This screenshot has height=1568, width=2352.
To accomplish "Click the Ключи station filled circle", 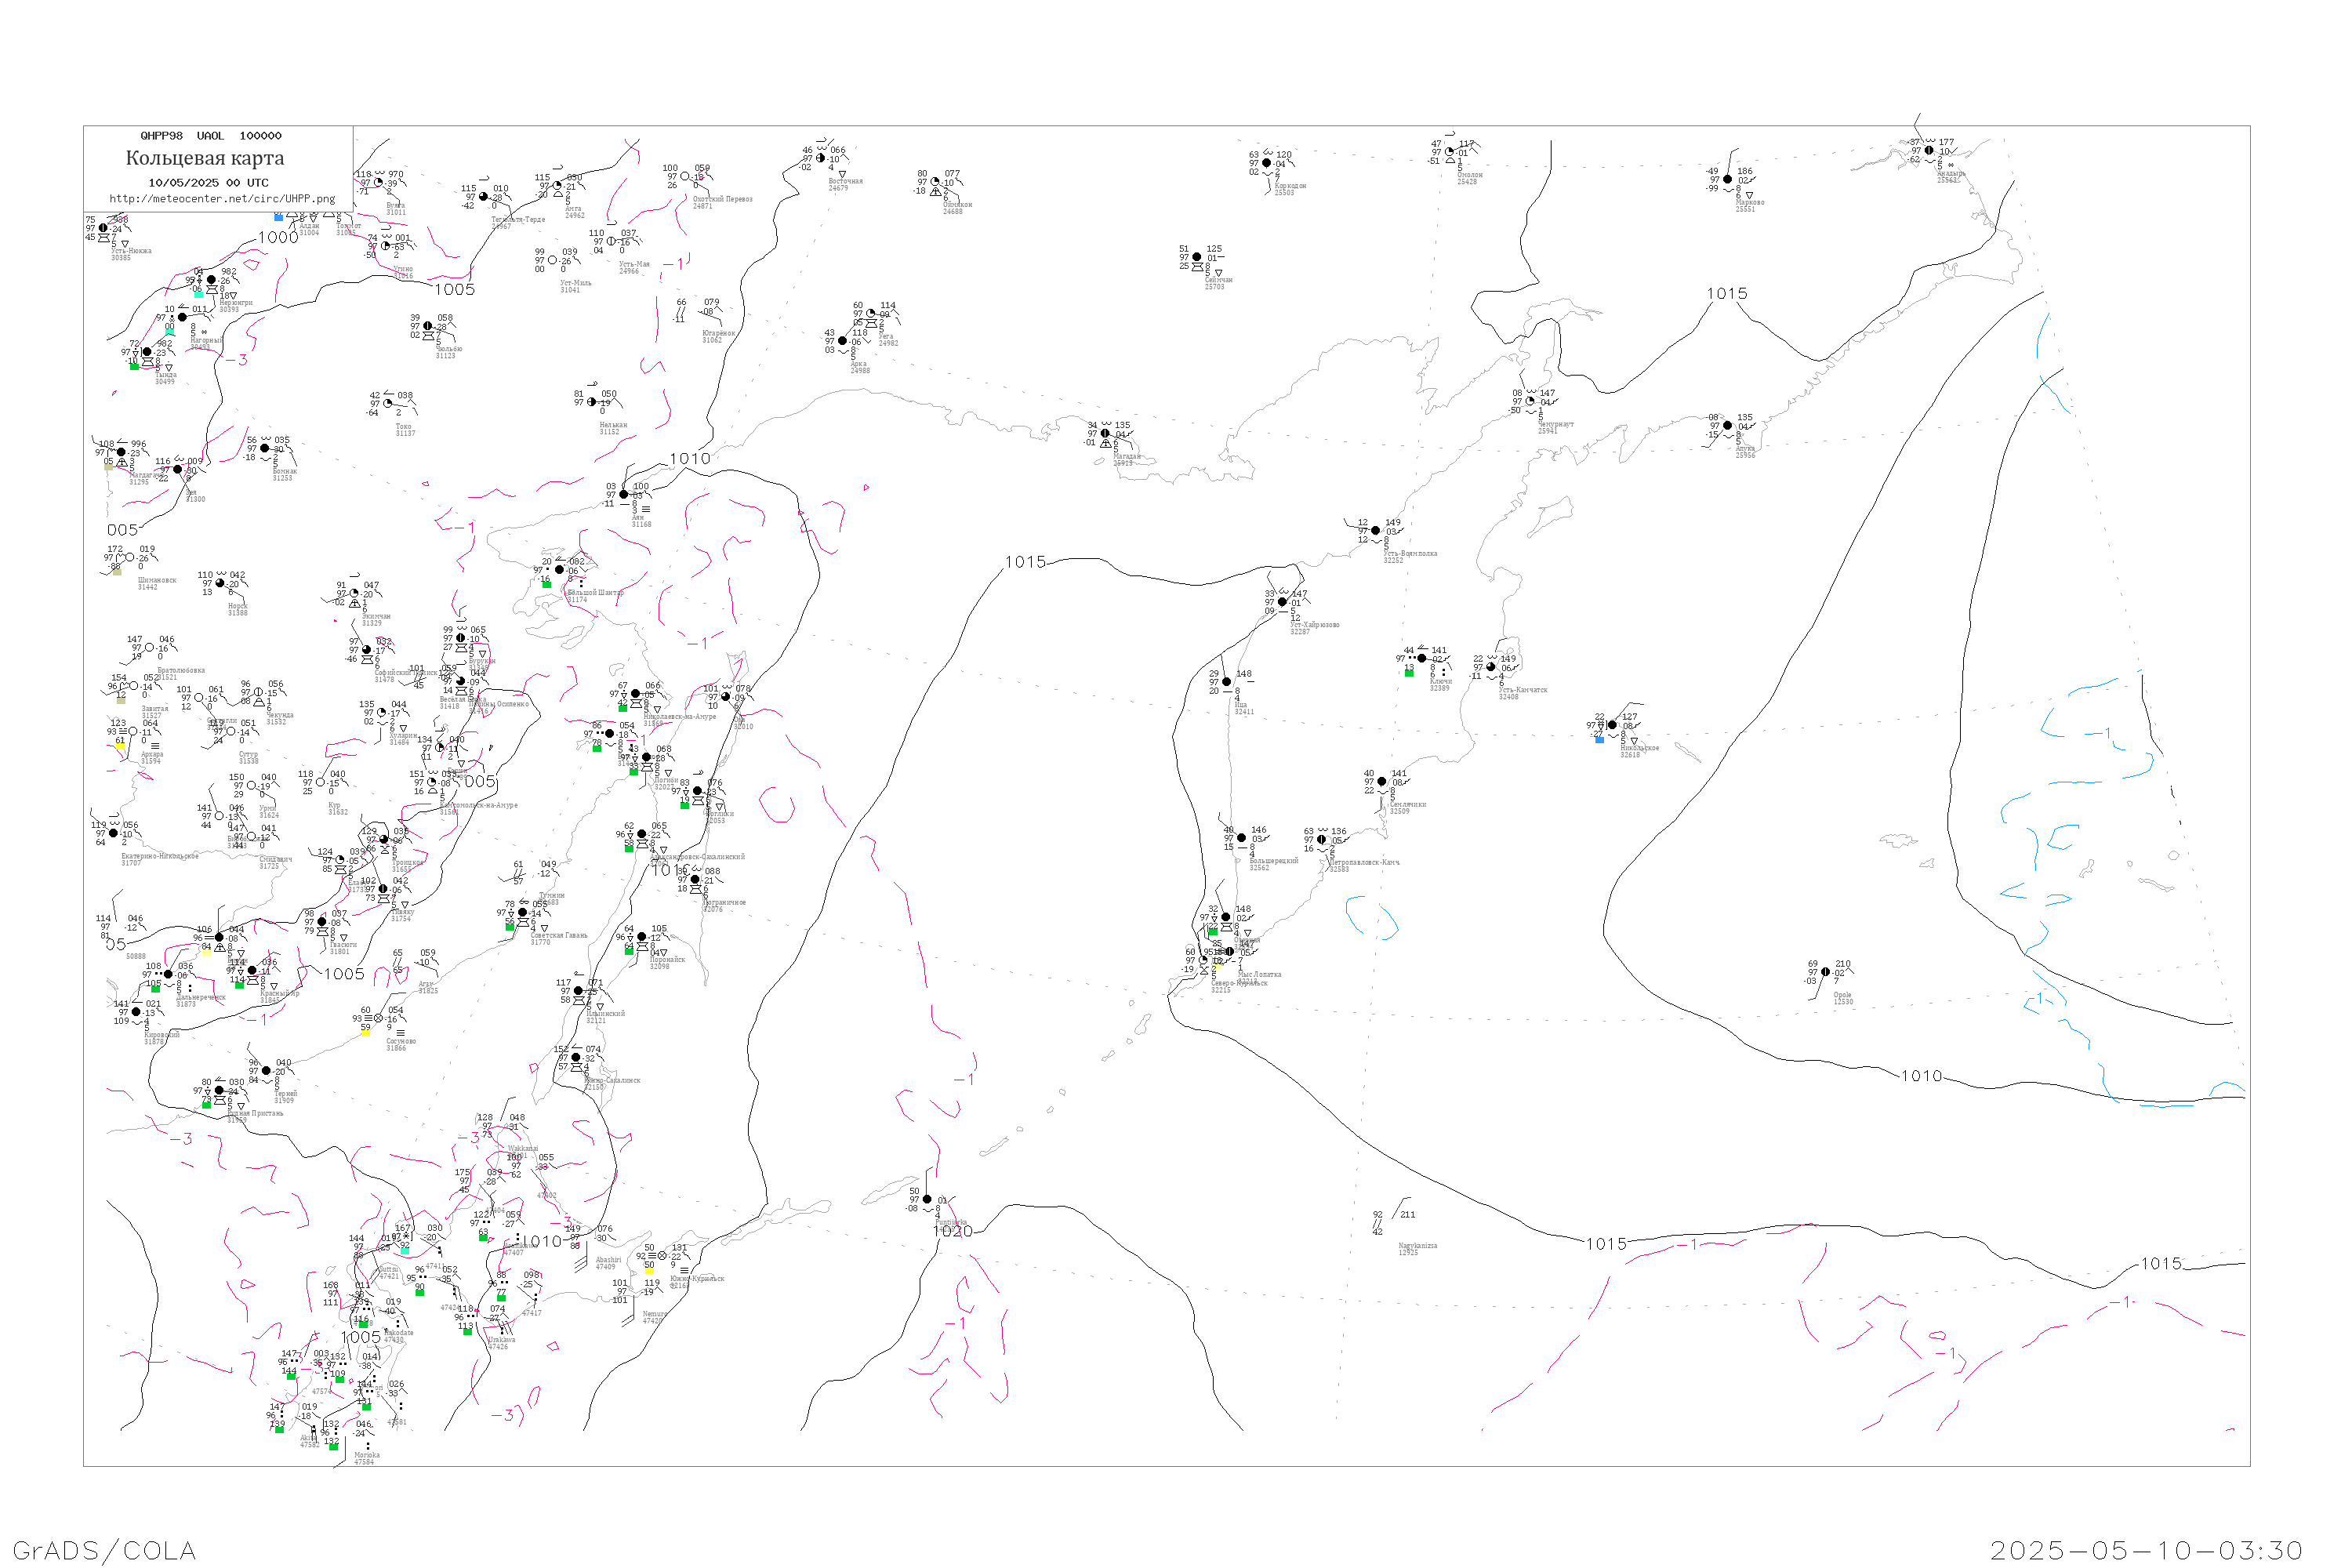I will point(1422,658).
